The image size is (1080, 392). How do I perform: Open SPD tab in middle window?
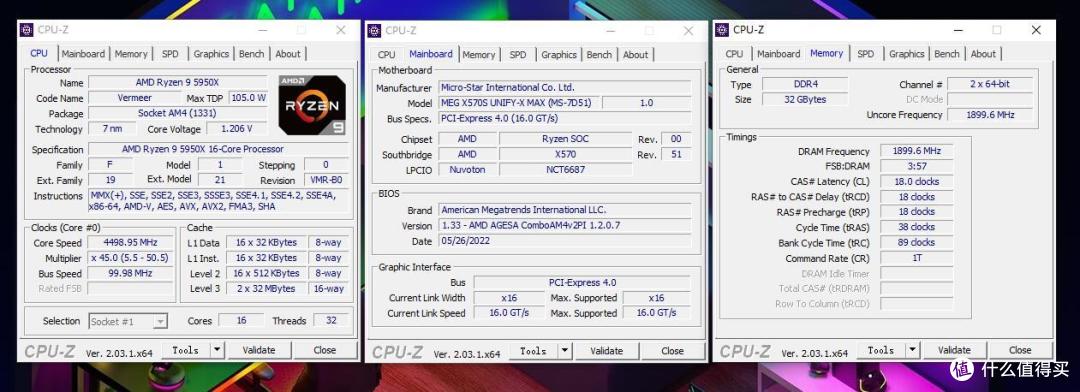pyautogui.click(x=518, y=54)
